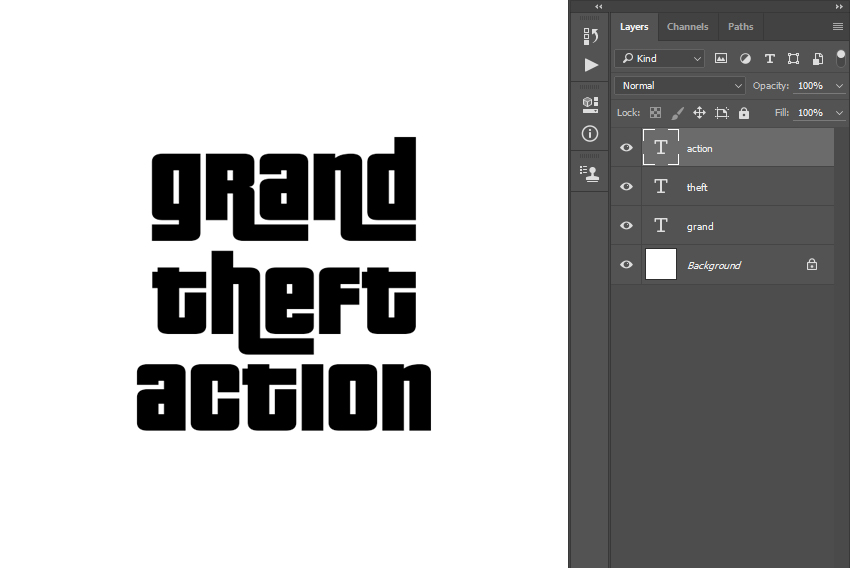Open the Info panel icon
Image resolution: width=850 pixels, height=568 pixels.
[590, 133]
